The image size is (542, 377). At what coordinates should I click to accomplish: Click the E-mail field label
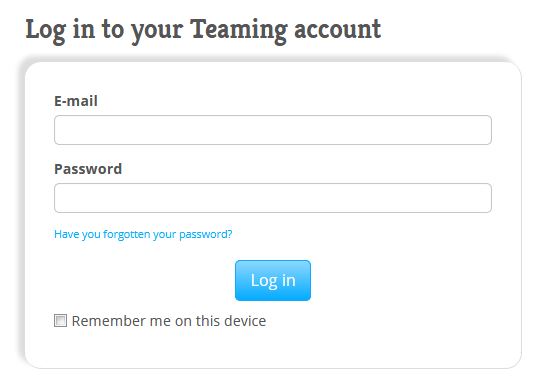pyautogui.click(x=76, y=101)
